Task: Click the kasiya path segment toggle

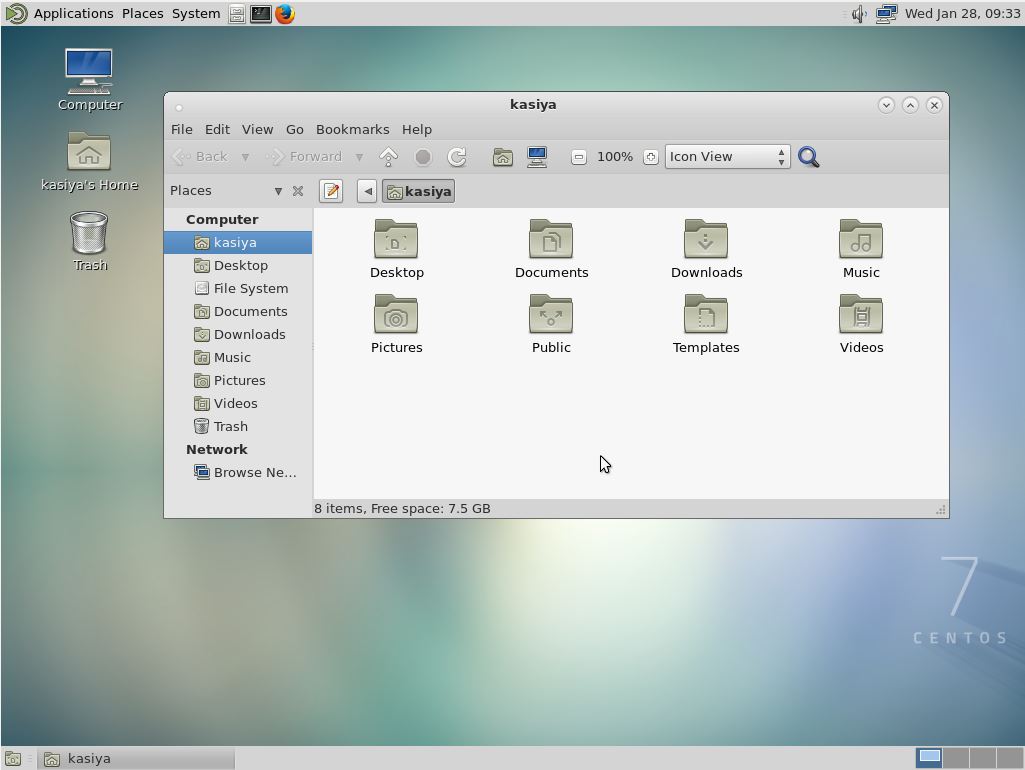Action: click(418, 190)
